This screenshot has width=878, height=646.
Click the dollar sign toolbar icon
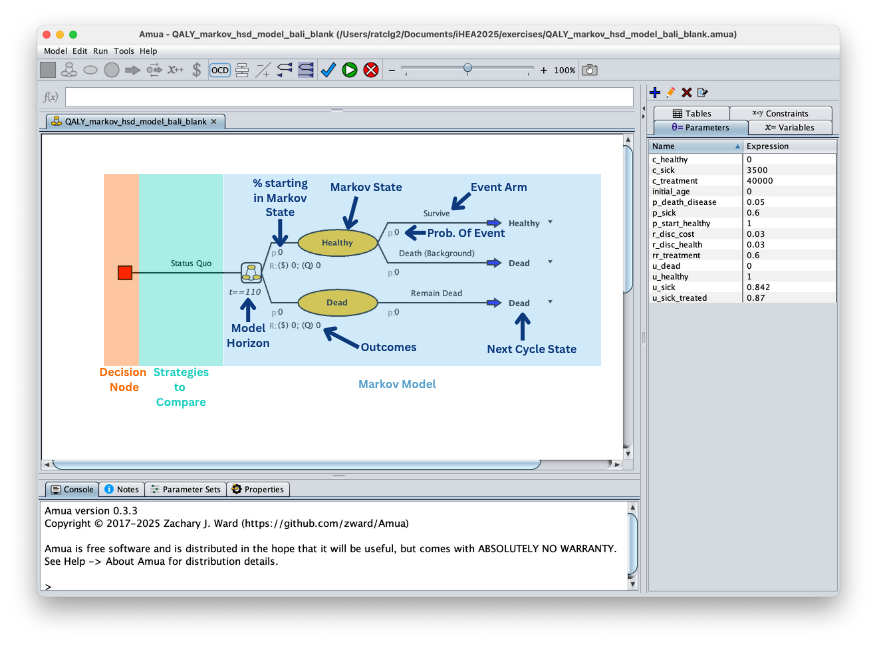[197, 70]
